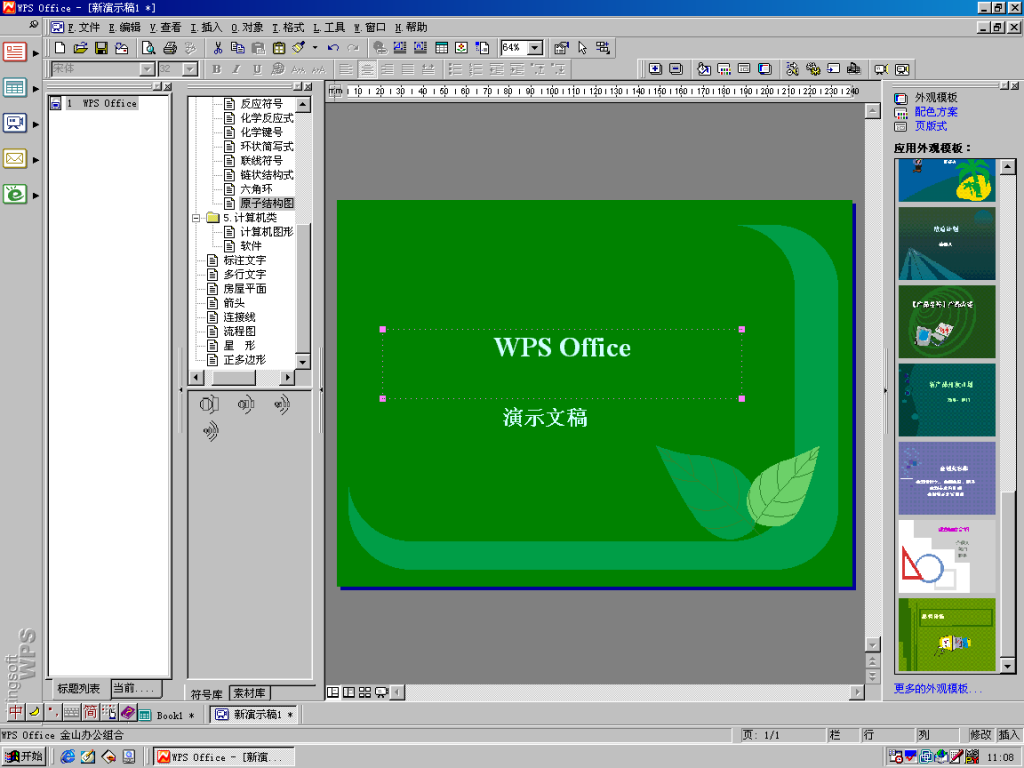Expand the arrow next to the mail sidebar icon
The image size is (1024, 768).
coord(36,160)
